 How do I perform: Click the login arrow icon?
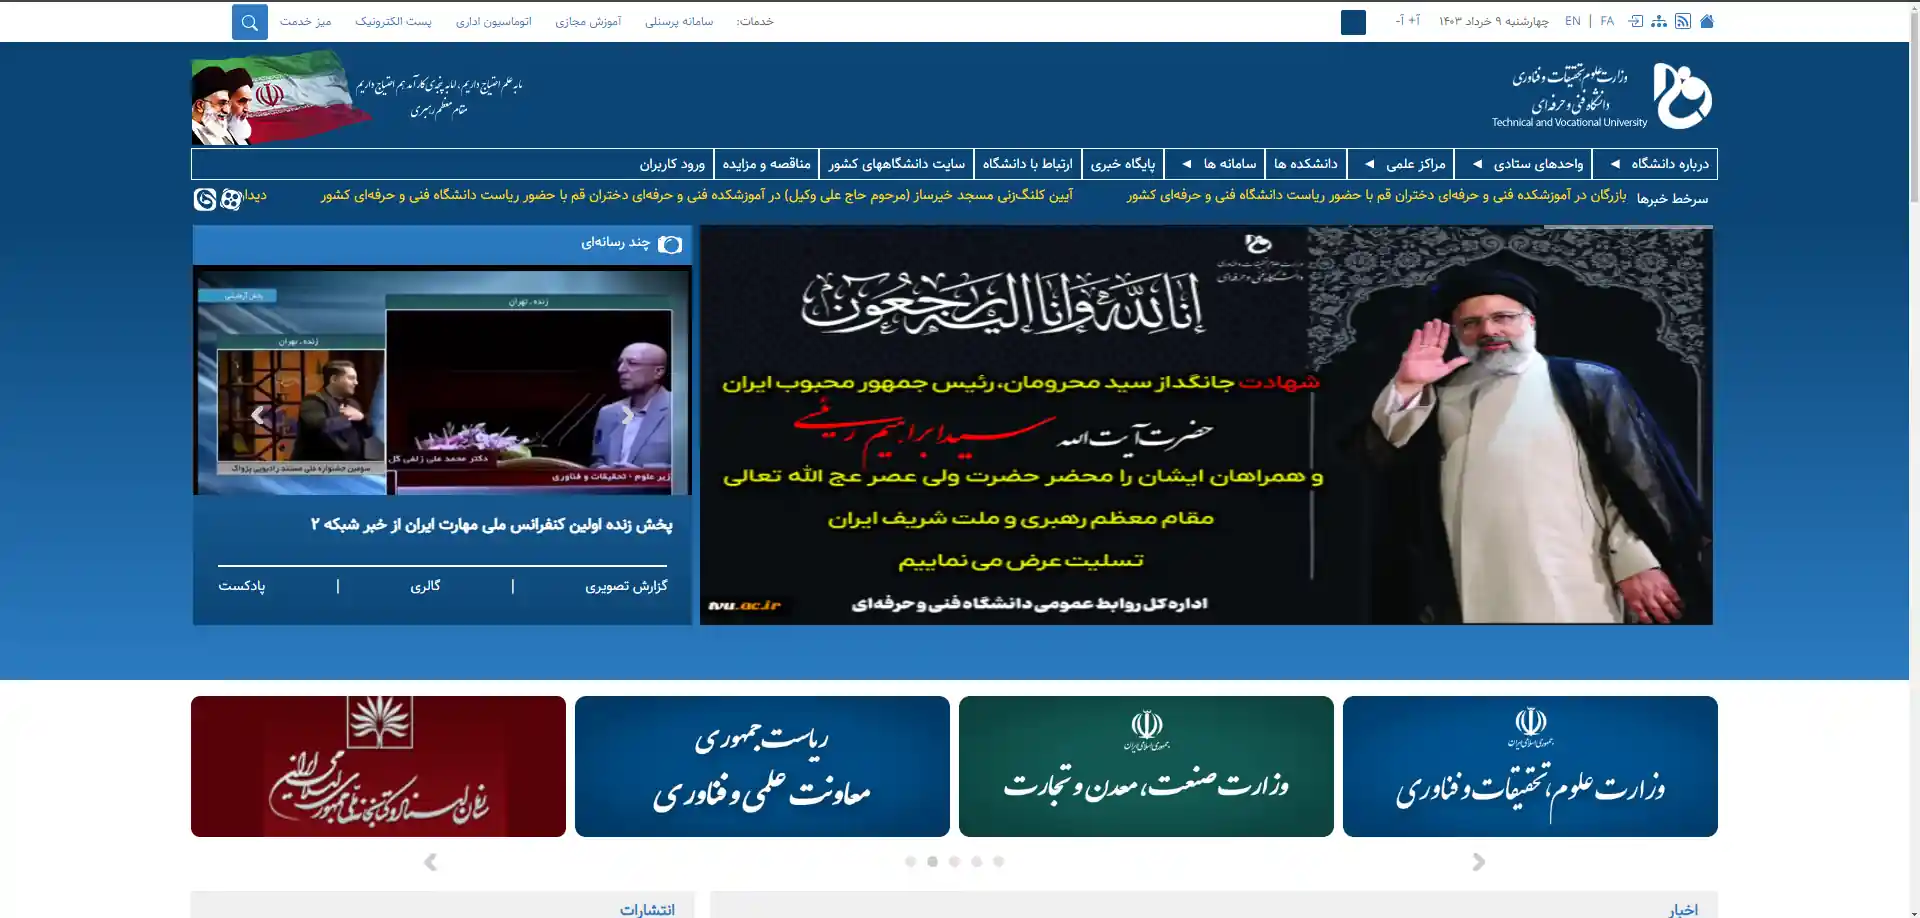(x=1636, y=21)
